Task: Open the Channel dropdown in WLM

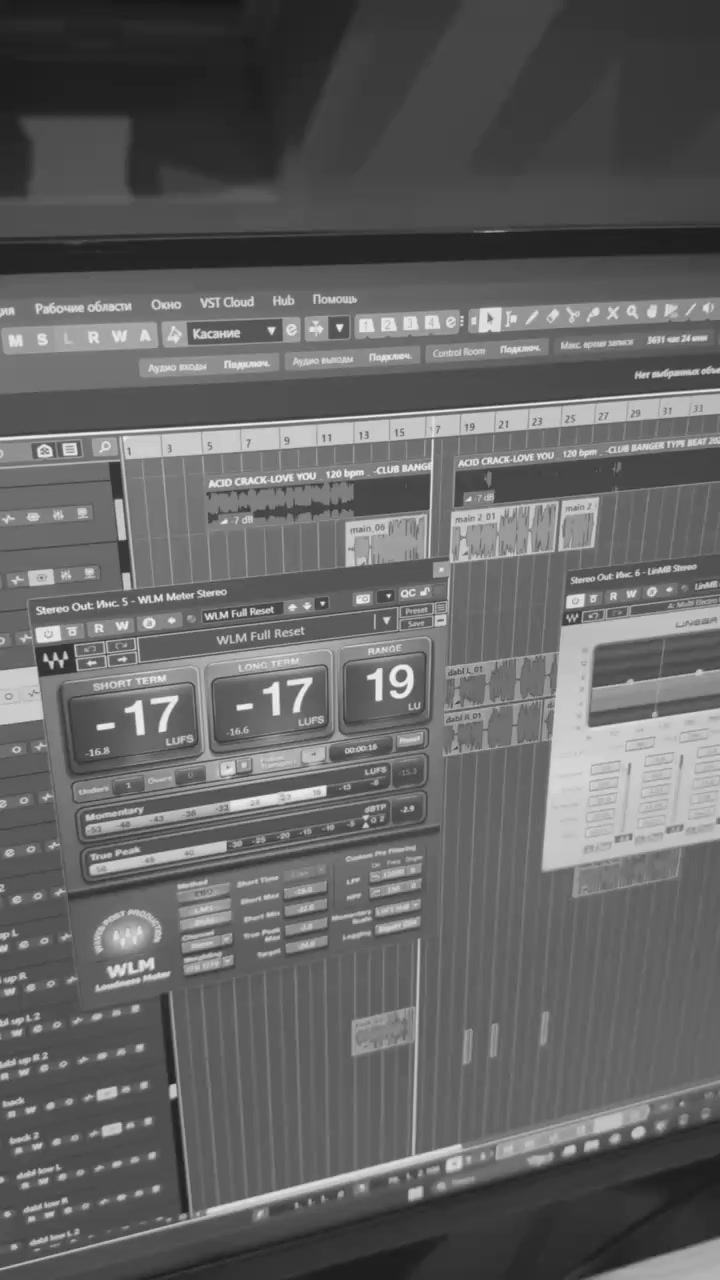Action: pos(206,942)
